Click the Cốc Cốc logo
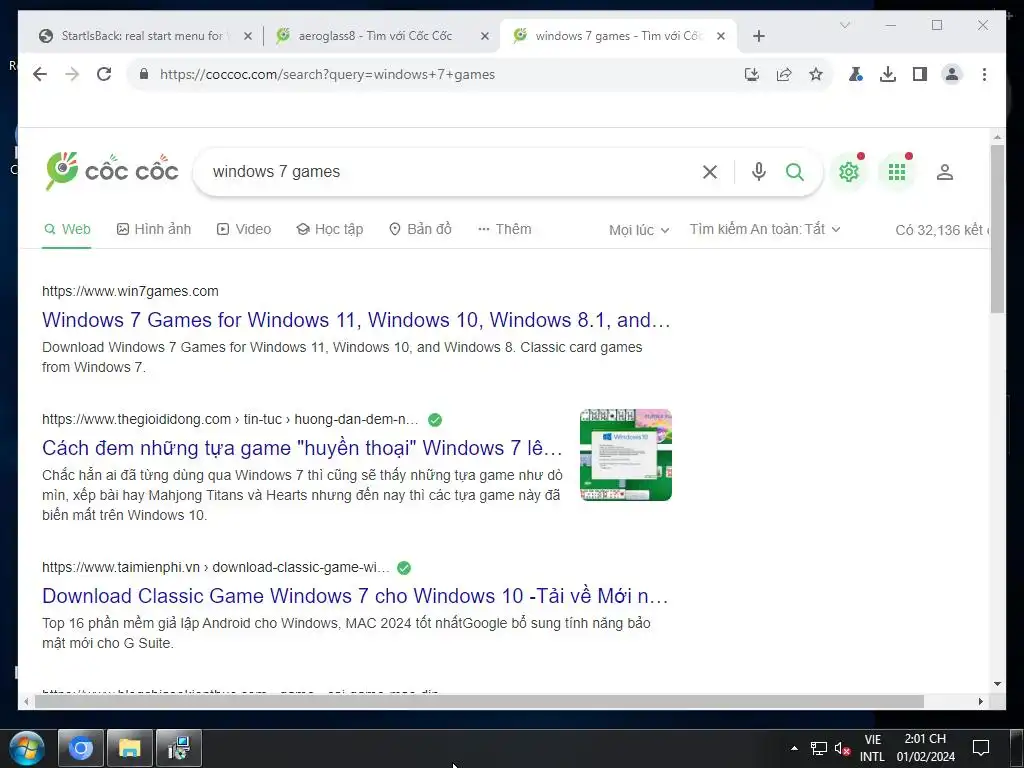This screenshot has height=768, width=1024. click(112, 171)
